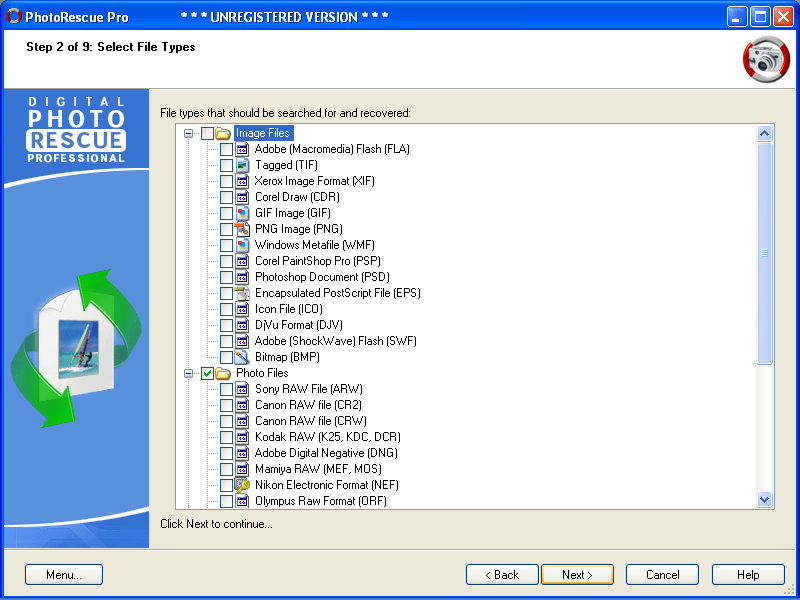The height and width of the screenshot is (600, 800).
Task: Click the Olympus Raw Format (ORF) icon
Action: pyautogui.click(x=242, y=501)
